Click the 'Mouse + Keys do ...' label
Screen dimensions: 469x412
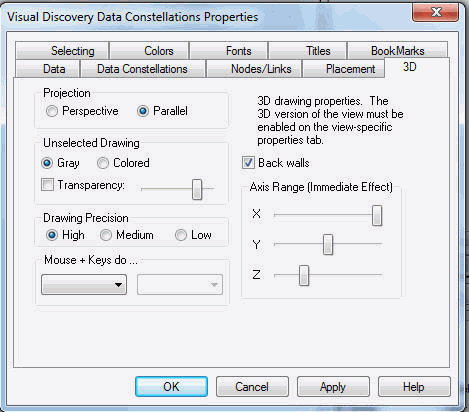91,260
